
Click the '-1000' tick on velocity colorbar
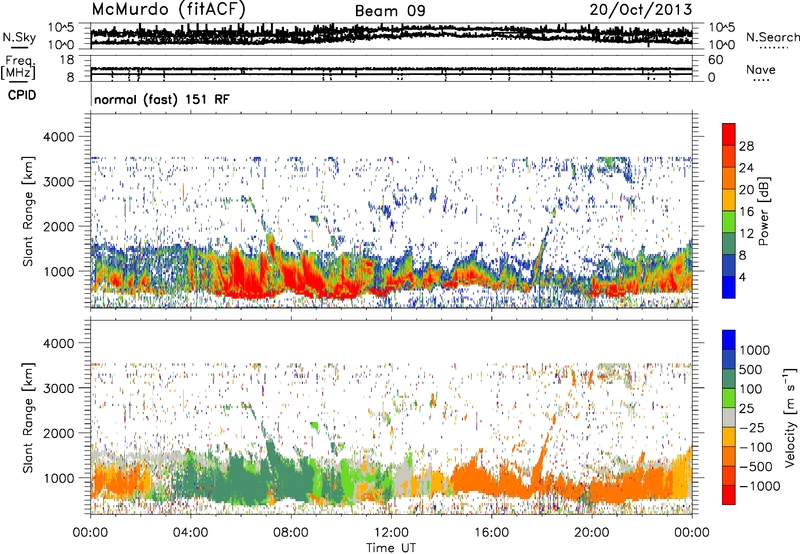tap(759, 486)
